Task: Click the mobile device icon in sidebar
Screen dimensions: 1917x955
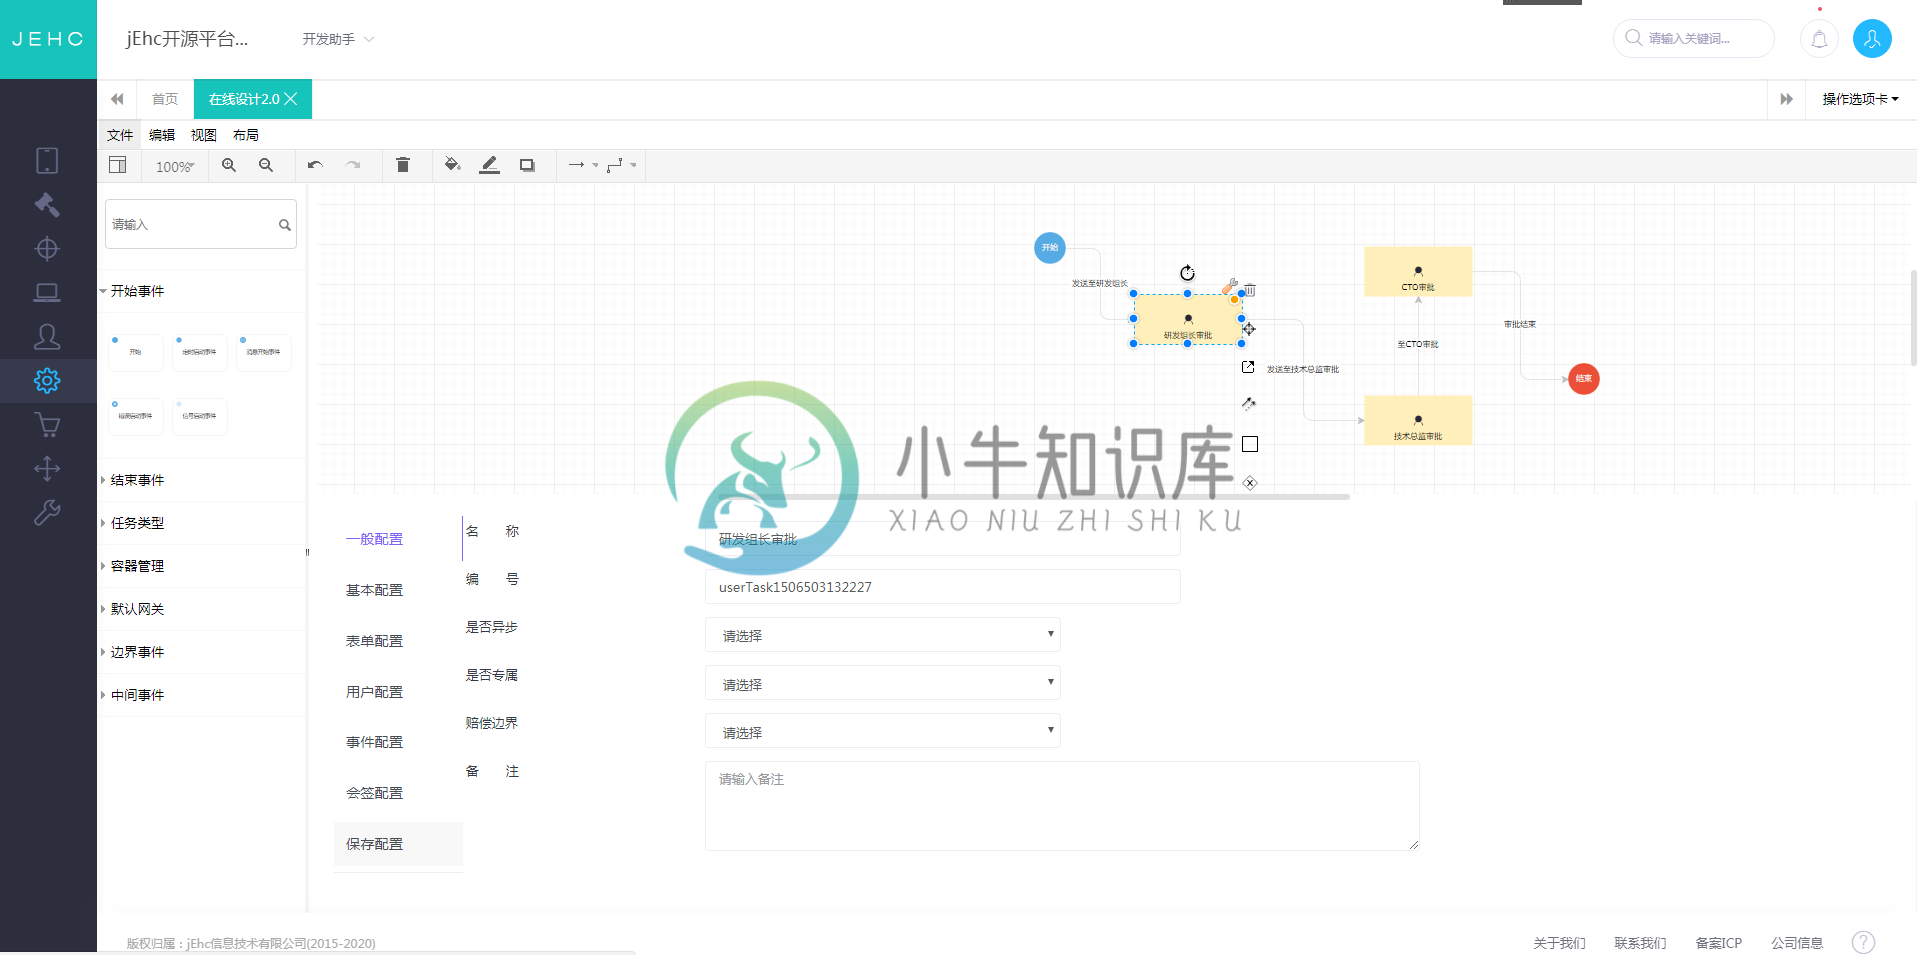Action: [47, 160]
